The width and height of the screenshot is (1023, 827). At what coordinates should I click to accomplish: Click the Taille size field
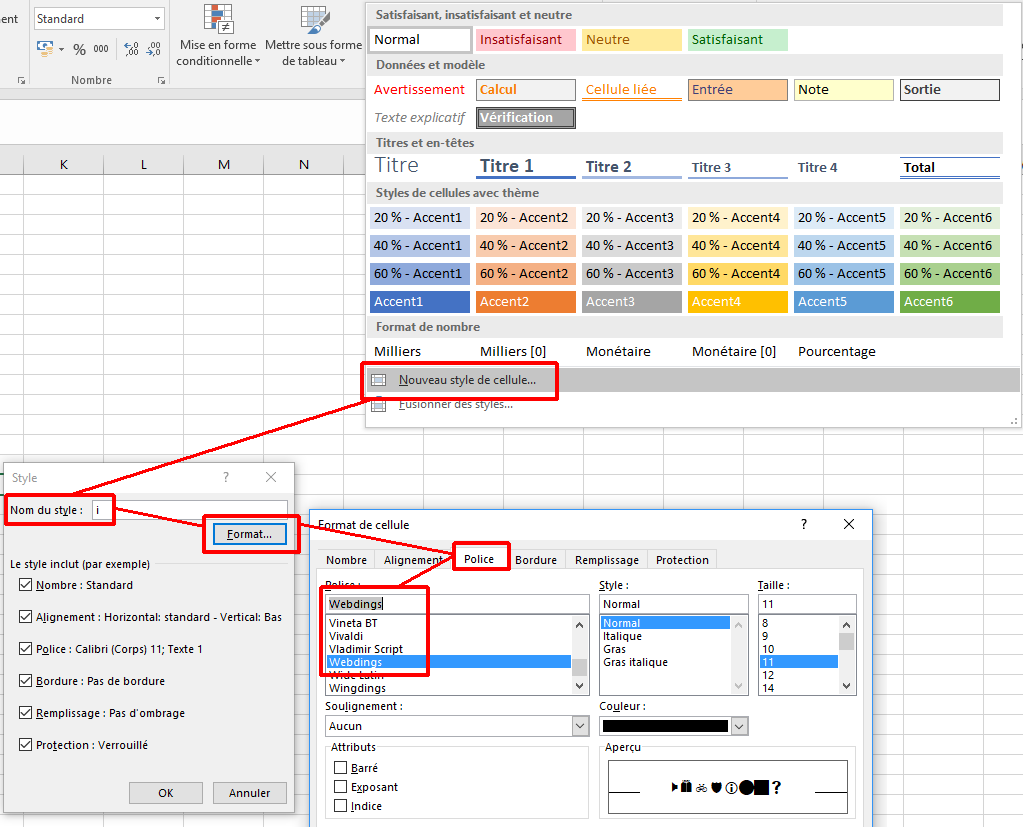(807, 604)
